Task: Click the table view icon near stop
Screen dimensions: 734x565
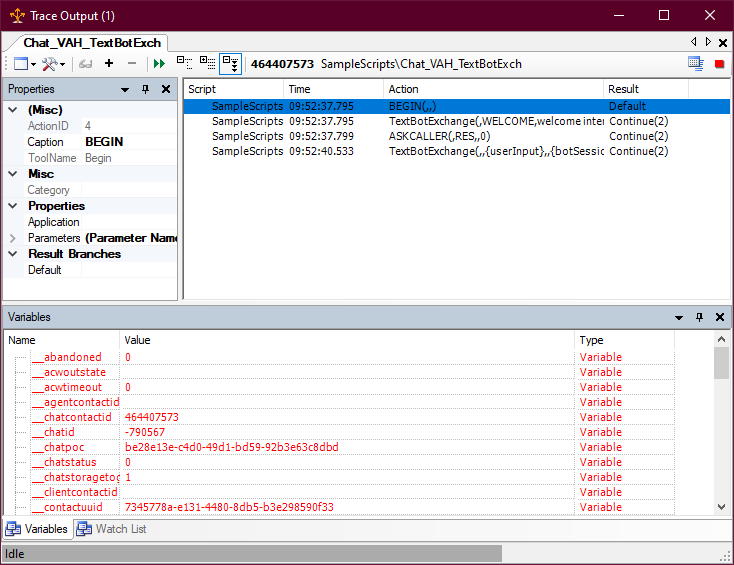Action: 696,64
